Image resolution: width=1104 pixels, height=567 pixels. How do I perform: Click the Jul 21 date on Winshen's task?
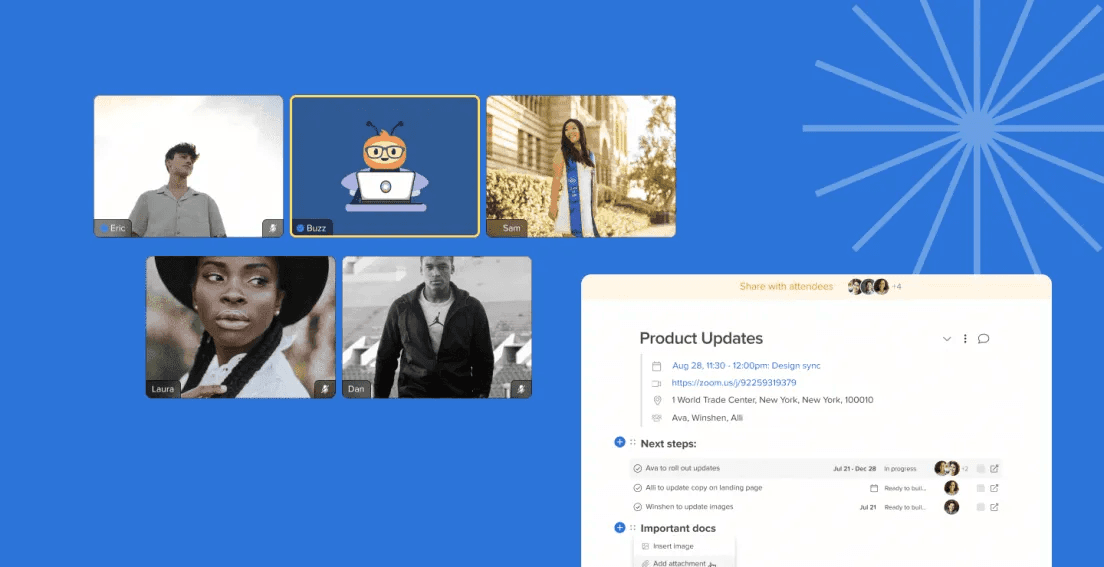(867, 507)
